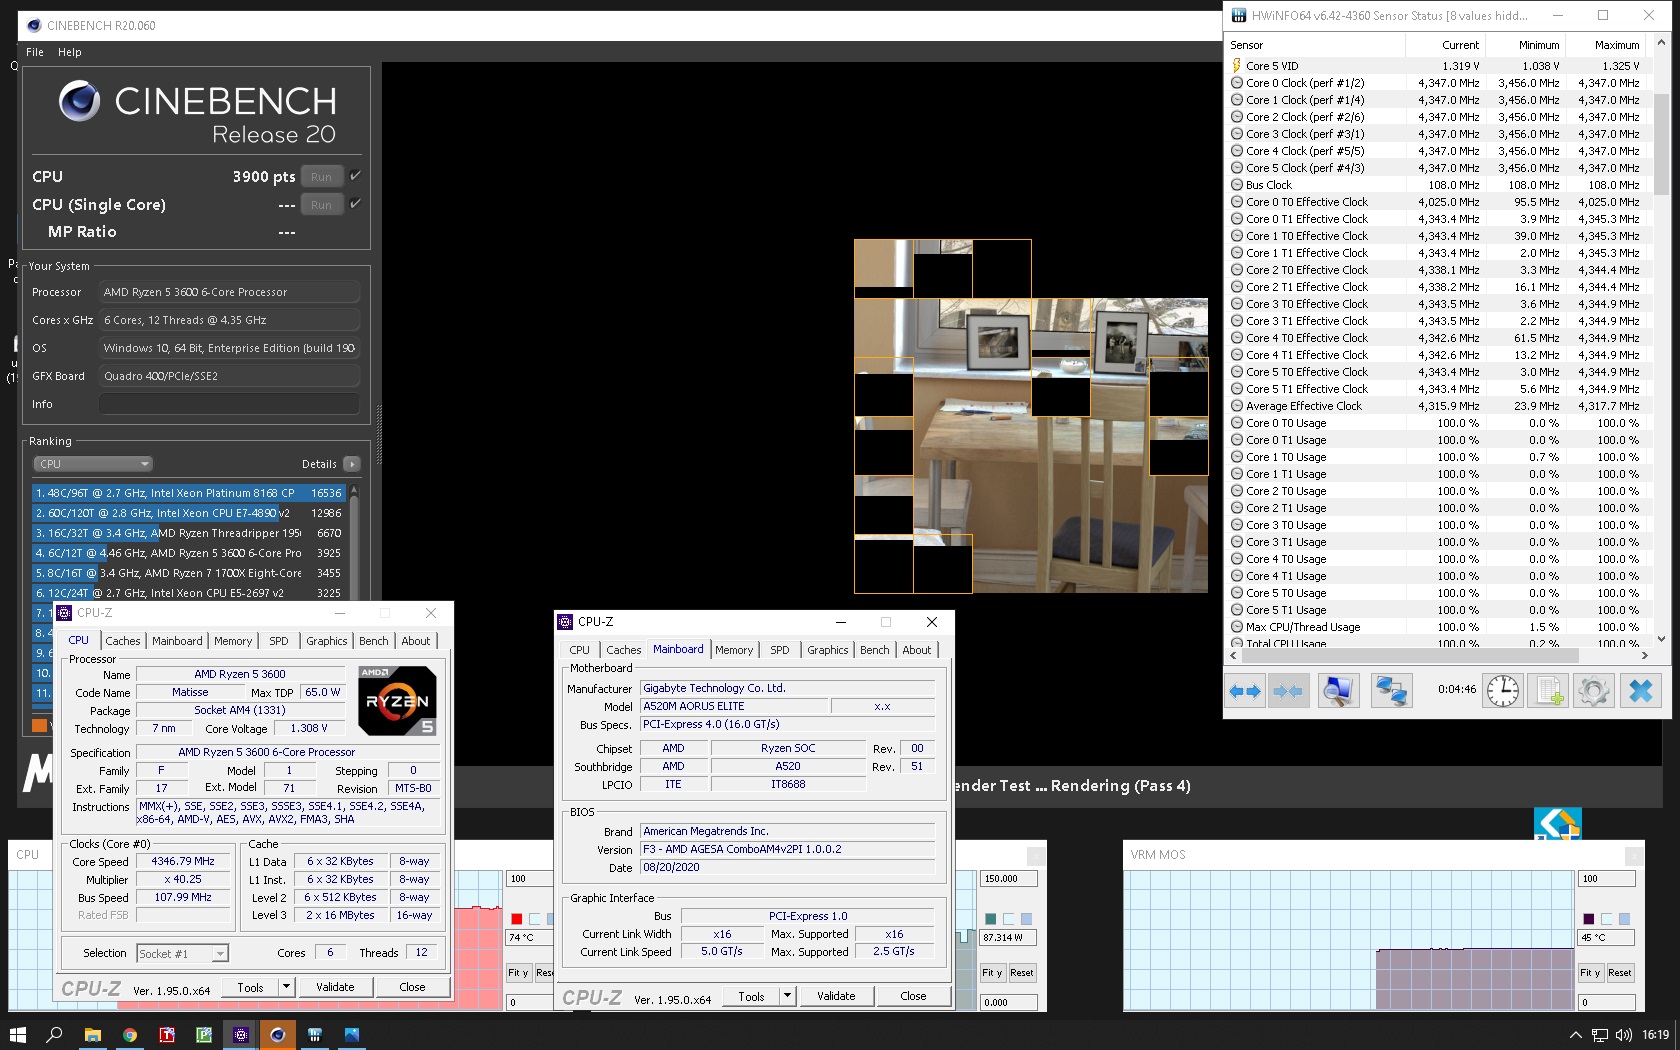
Task: Open SPD tab in Mainboard CPU-Z window
Action: pos(780,650)
